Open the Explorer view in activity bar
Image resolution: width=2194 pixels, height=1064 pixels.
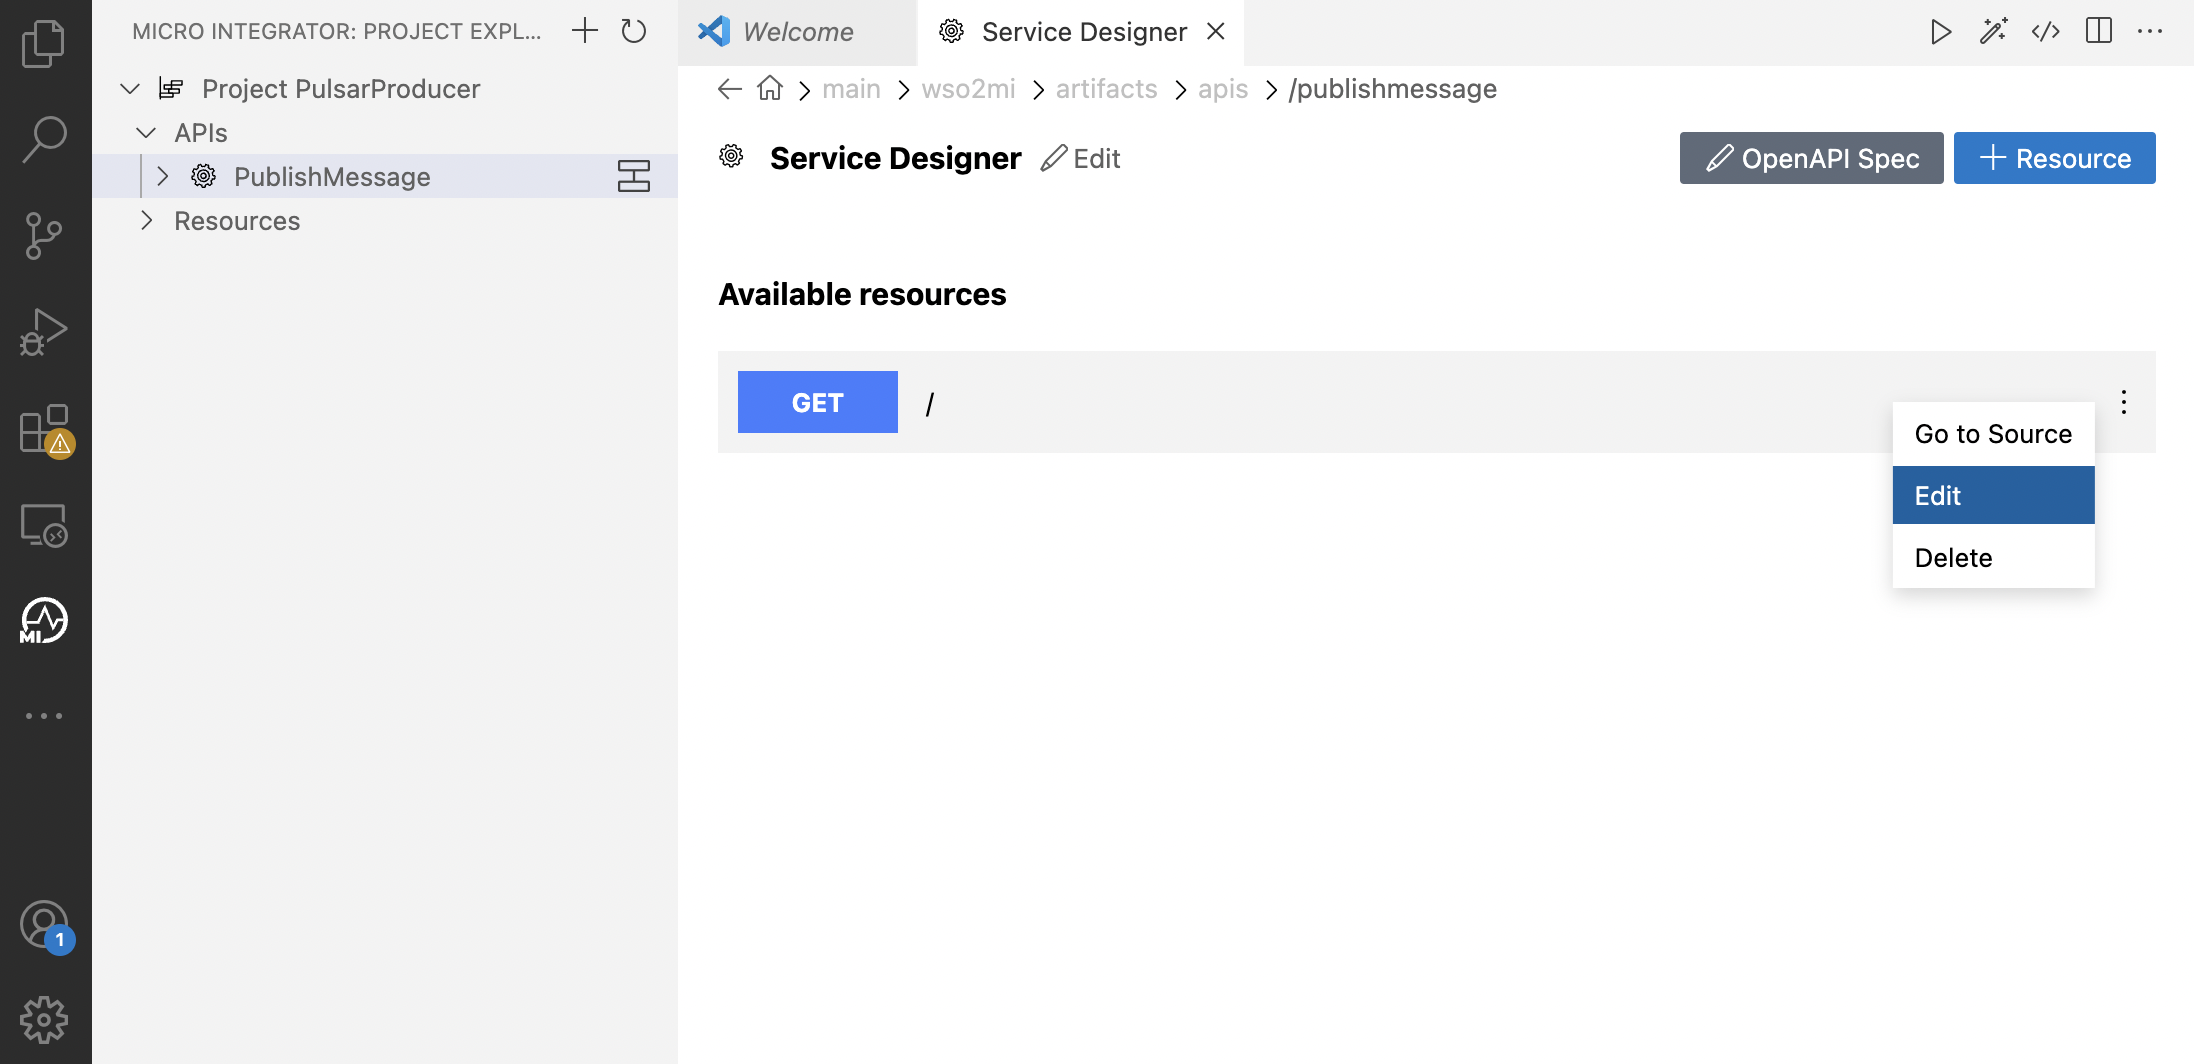44,44
